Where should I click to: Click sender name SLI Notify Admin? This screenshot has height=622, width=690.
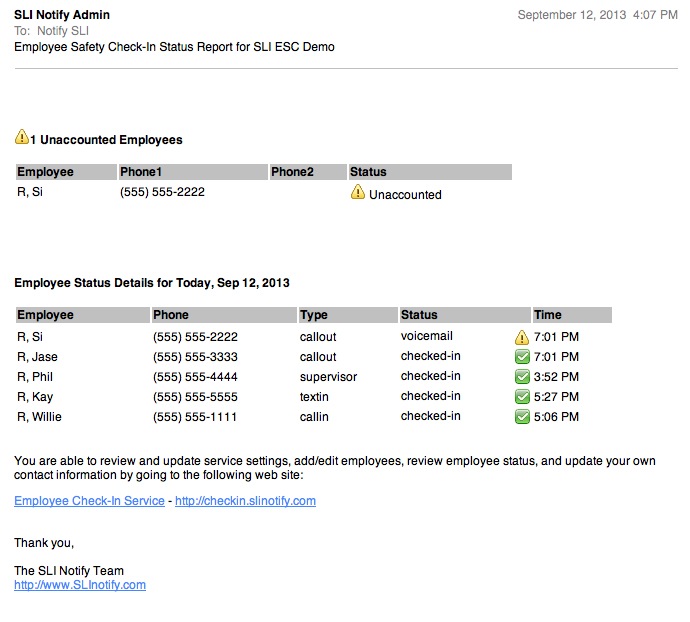pos(62,15)
